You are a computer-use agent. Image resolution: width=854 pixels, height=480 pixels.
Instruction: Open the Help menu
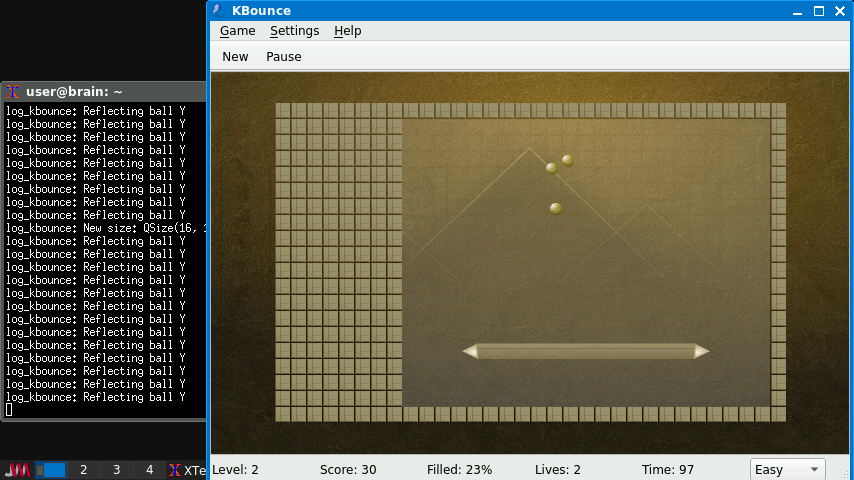pyautogui.click(x=347, y=31)
